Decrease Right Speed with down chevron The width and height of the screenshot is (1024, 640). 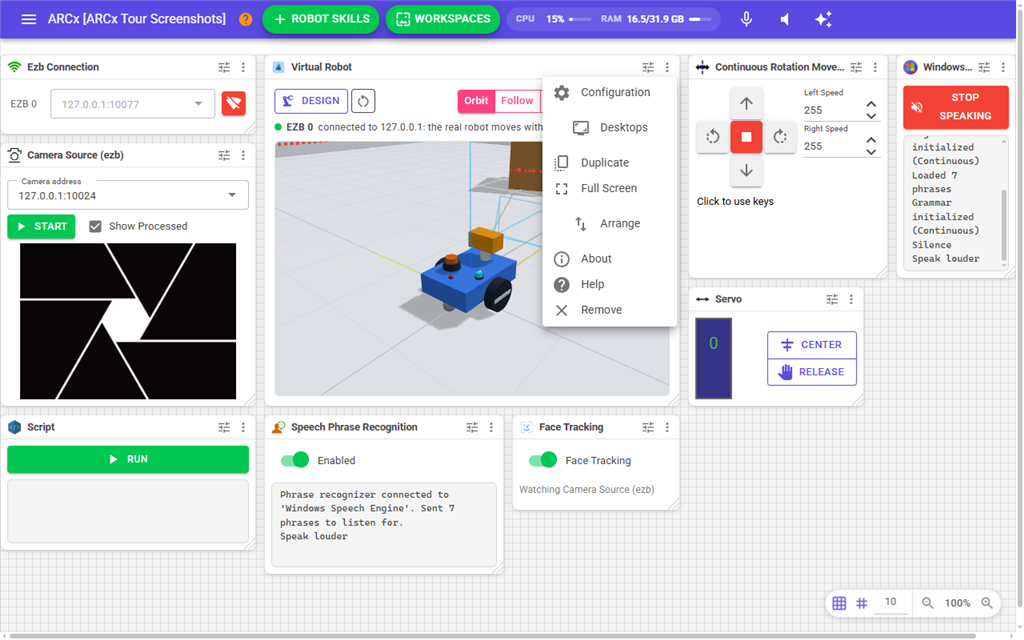871,152
